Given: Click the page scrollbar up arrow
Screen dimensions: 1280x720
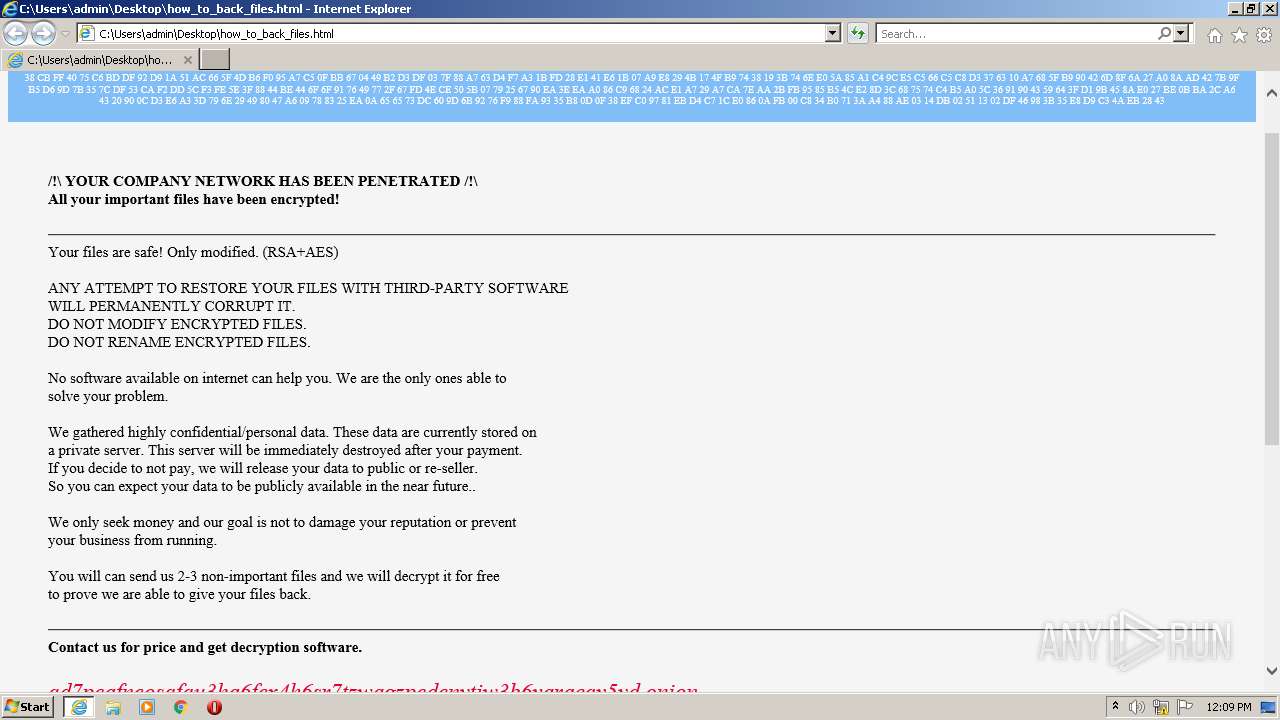Looking at the screenshot, I should [x=1272, y=93].
